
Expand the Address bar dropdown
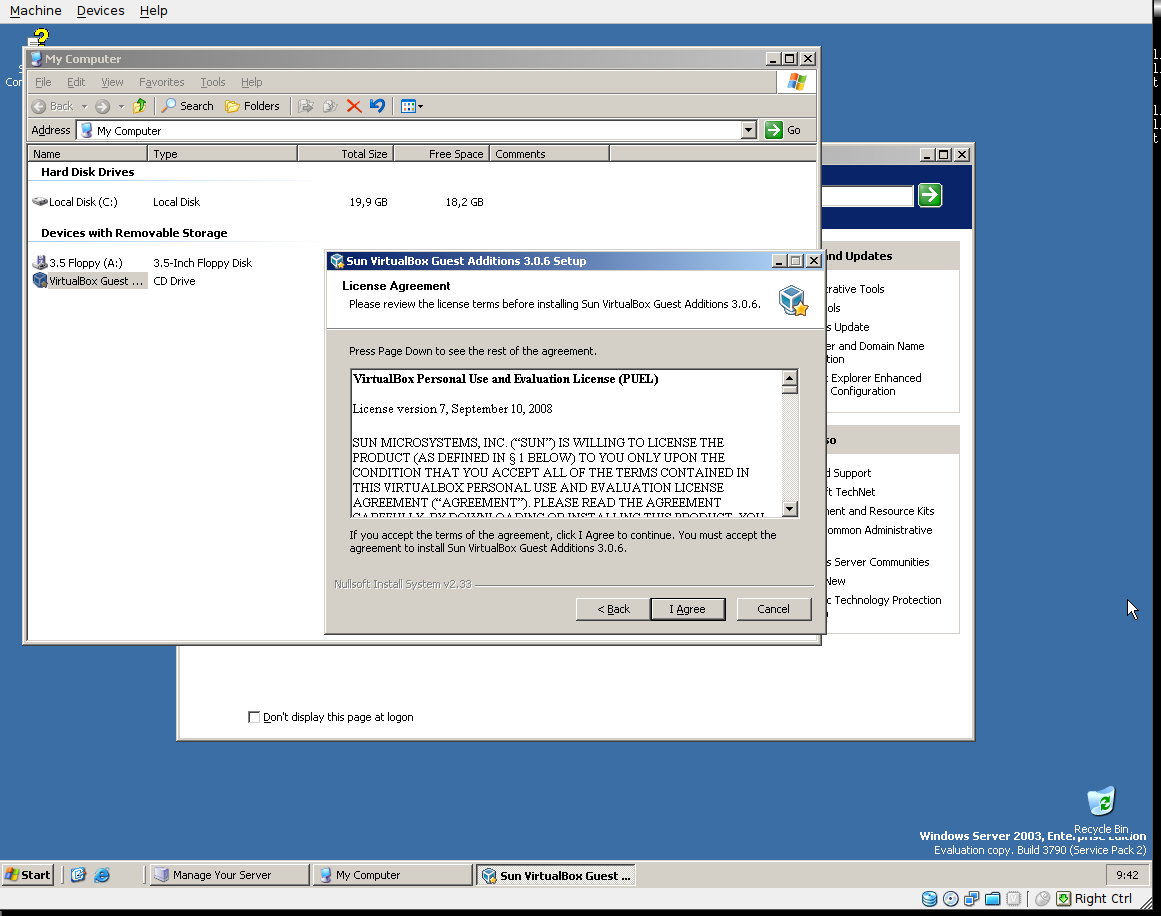coord(749,130)
